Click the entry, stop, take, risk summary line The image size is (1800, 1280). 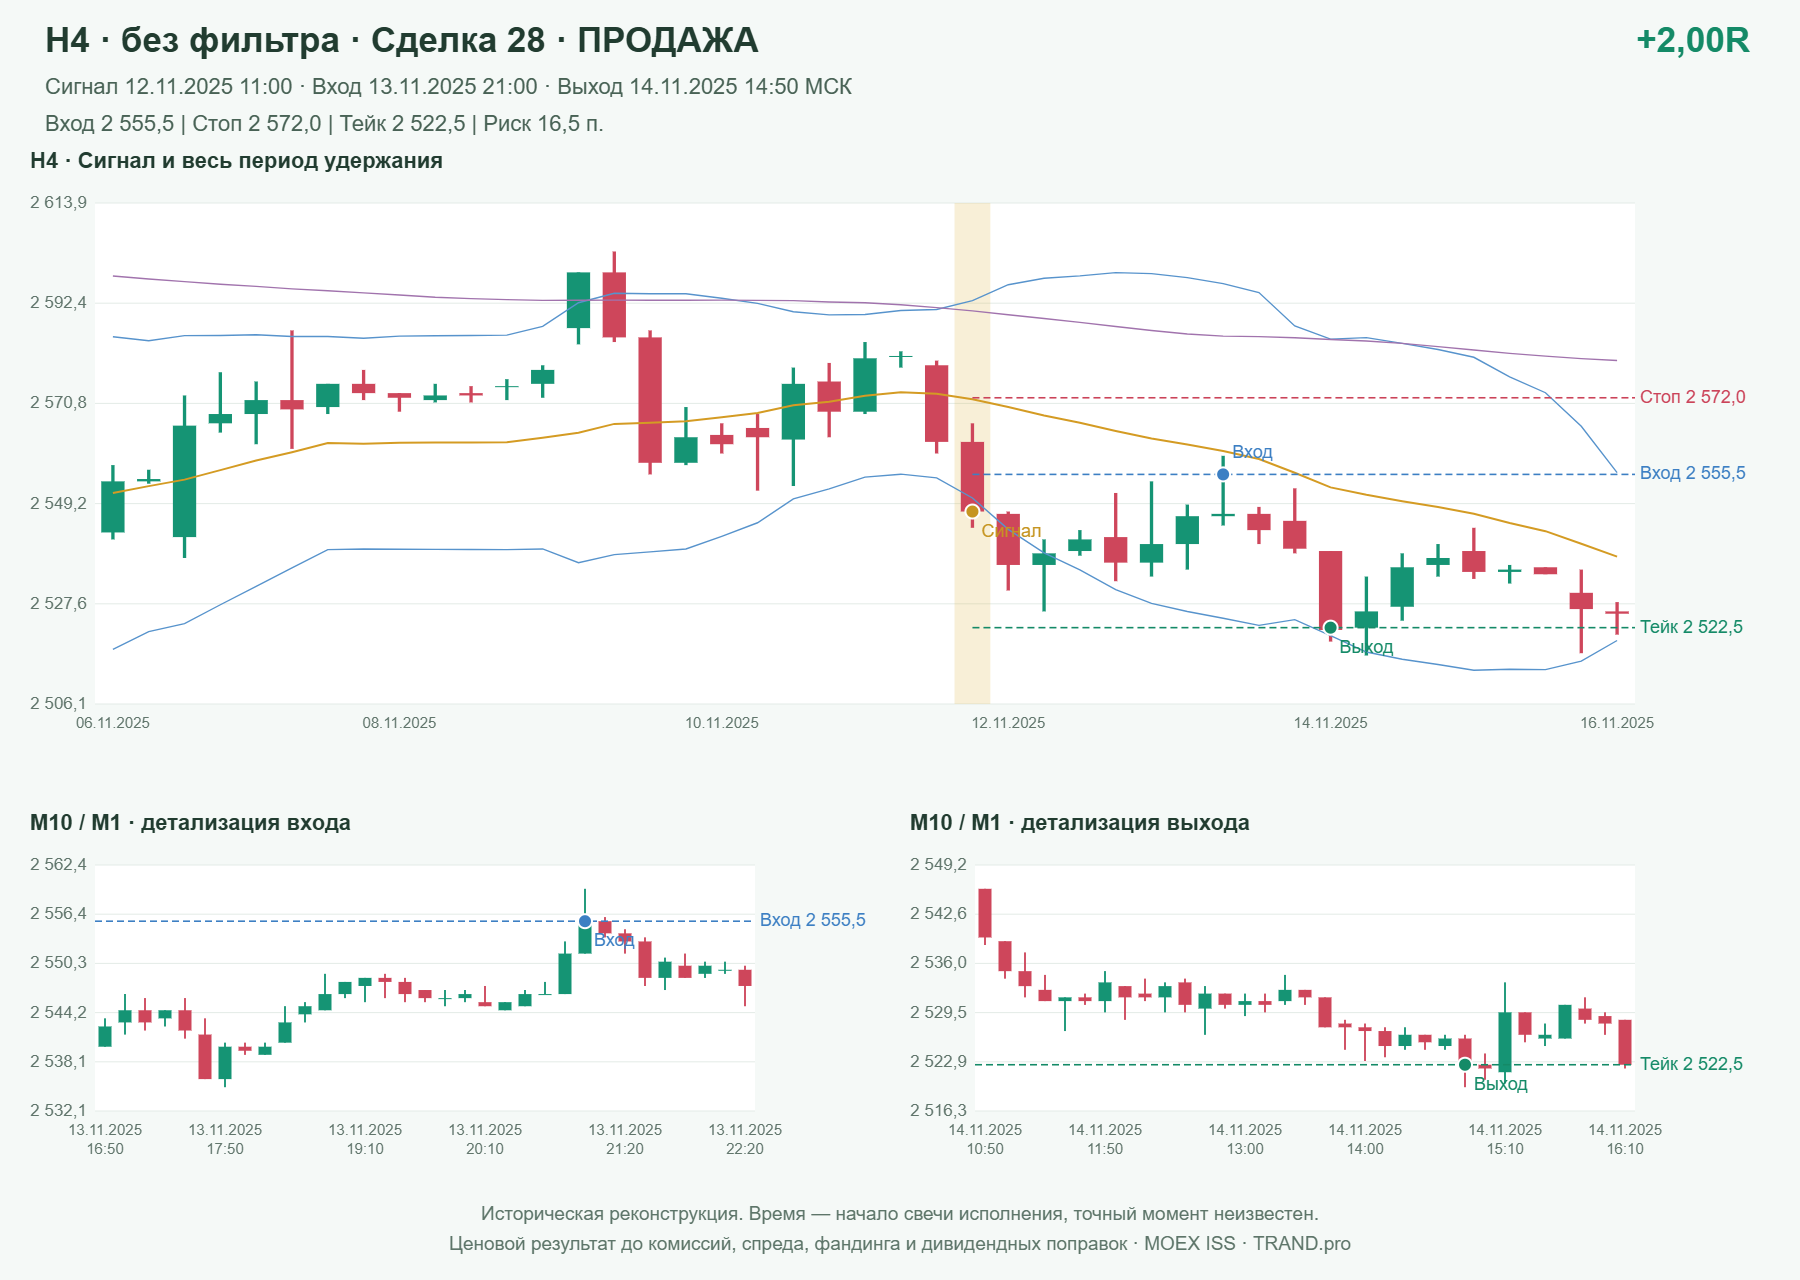pyautogui.click(x=324, y=124)
